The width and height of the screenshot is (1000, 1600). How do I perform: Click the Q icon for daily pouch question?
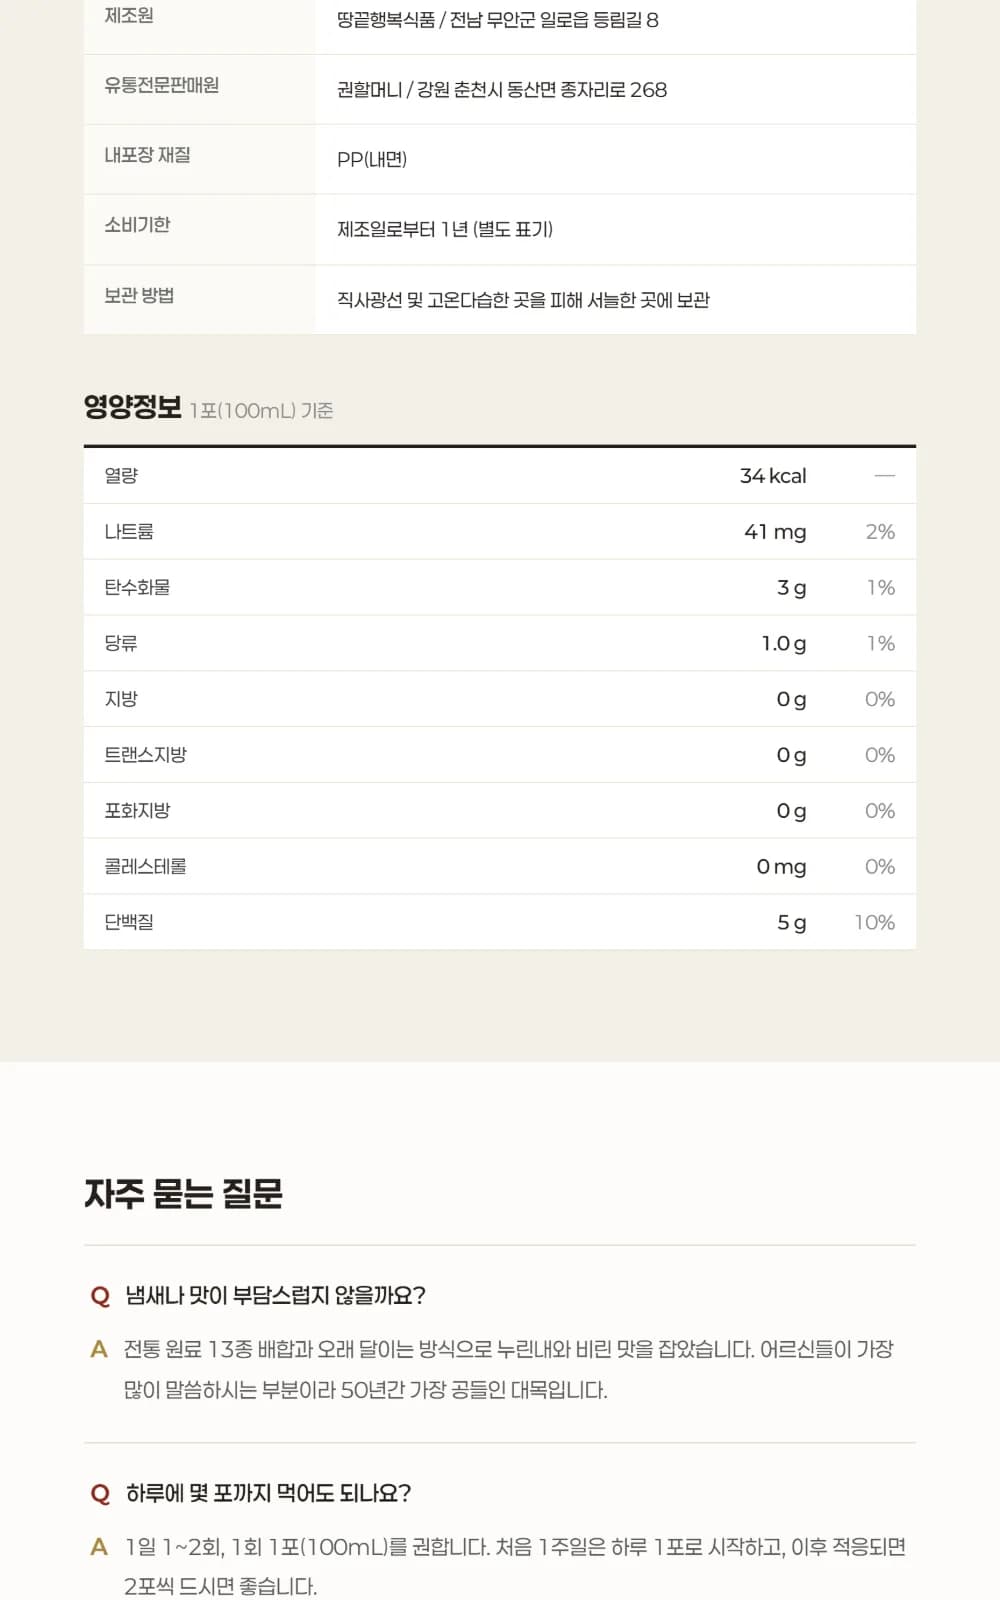100,1494
